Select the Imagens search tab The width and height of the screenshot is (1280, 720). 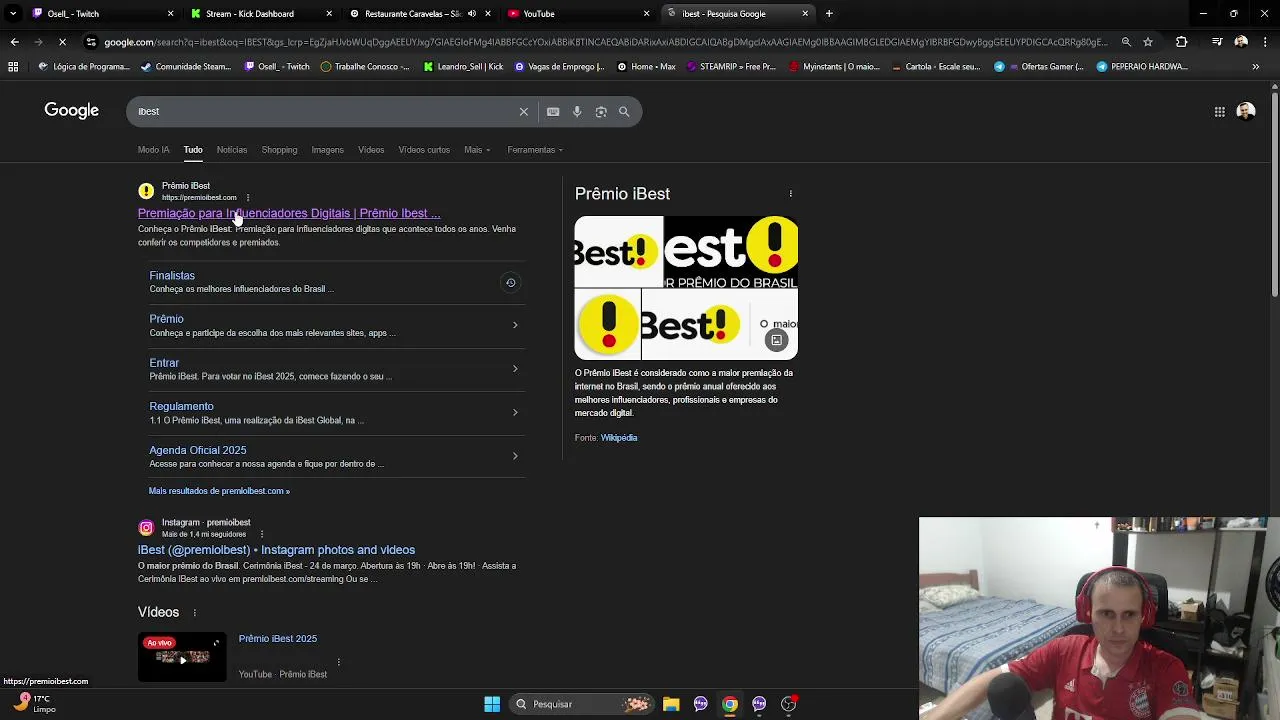click(x=327, y=150)
